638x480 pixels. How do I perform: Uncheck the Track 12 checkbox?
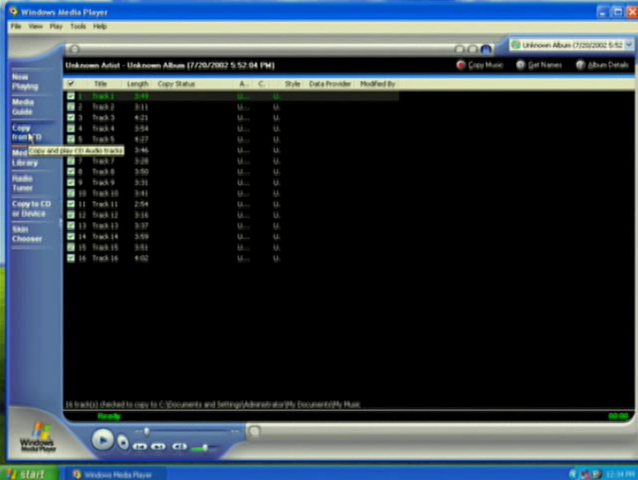(71, 215)
